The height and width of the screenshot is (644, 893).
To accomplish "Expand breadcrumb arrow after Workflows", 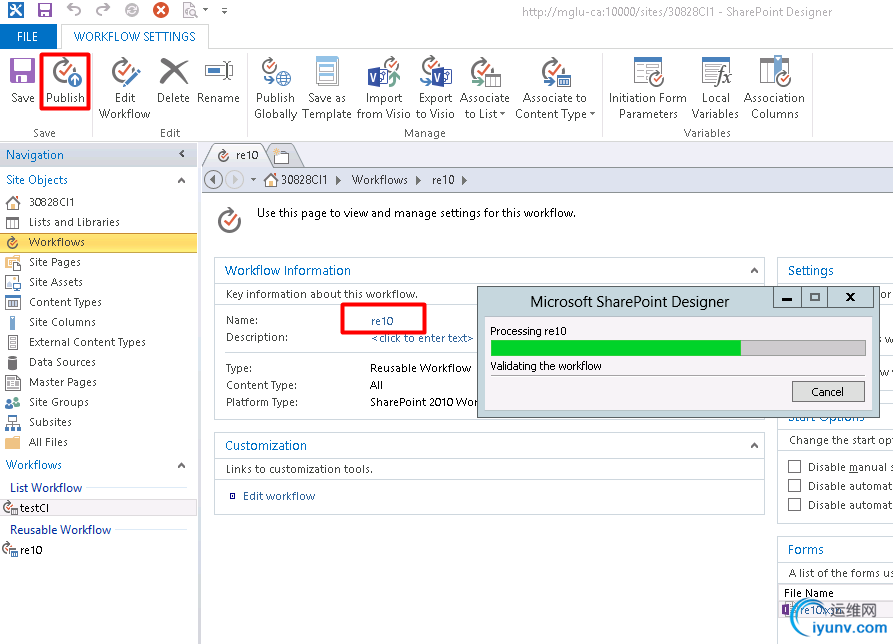I will pos(419,180).
